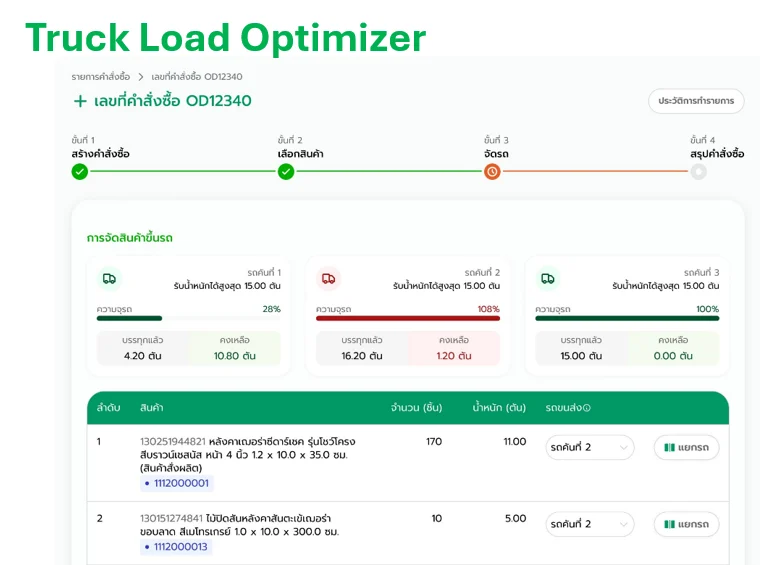Click the step 1 green checkmark circle

pyautogui.click(x=80, y=172)
